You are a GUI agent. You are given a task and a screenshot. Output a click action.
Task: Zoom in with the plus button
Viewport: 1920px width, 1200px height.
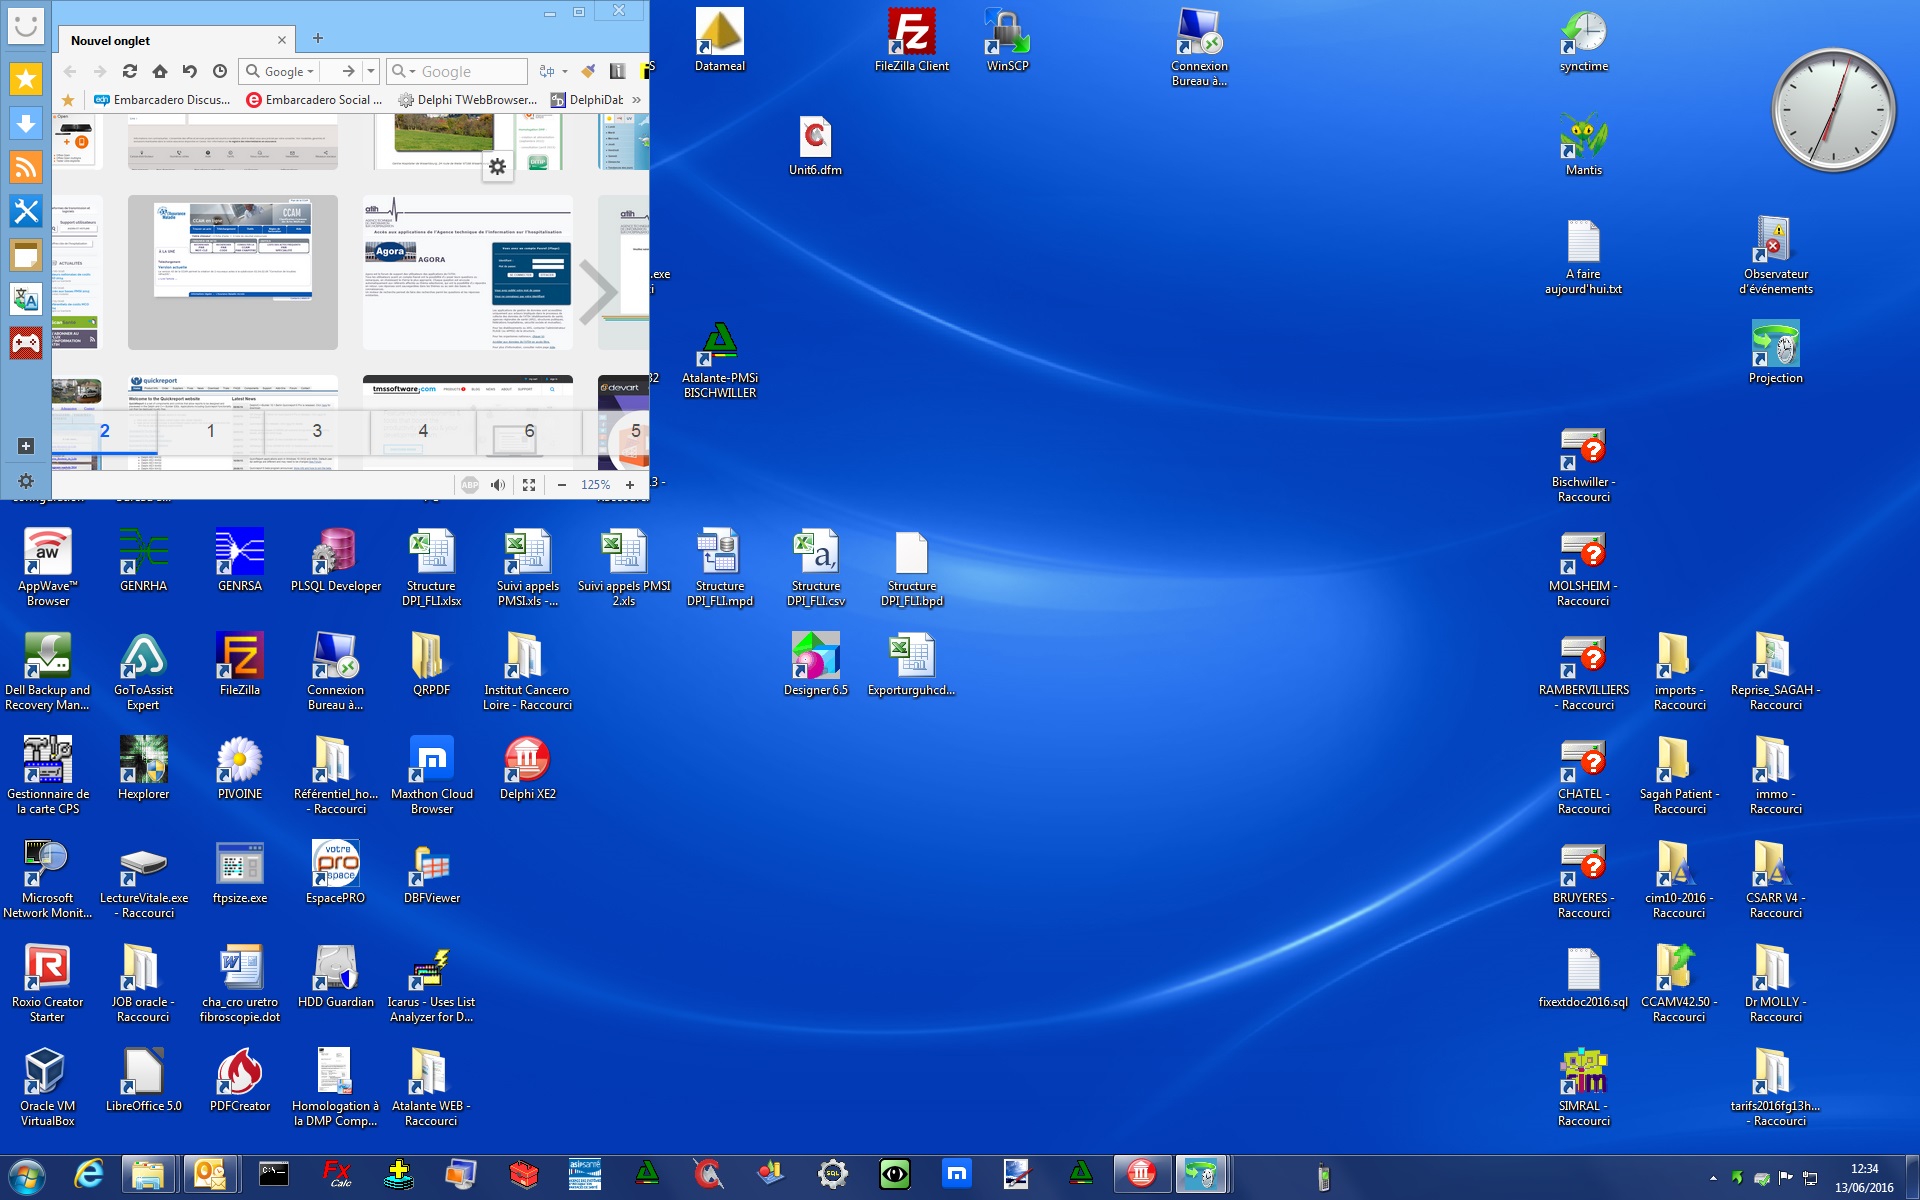(630, 485)
